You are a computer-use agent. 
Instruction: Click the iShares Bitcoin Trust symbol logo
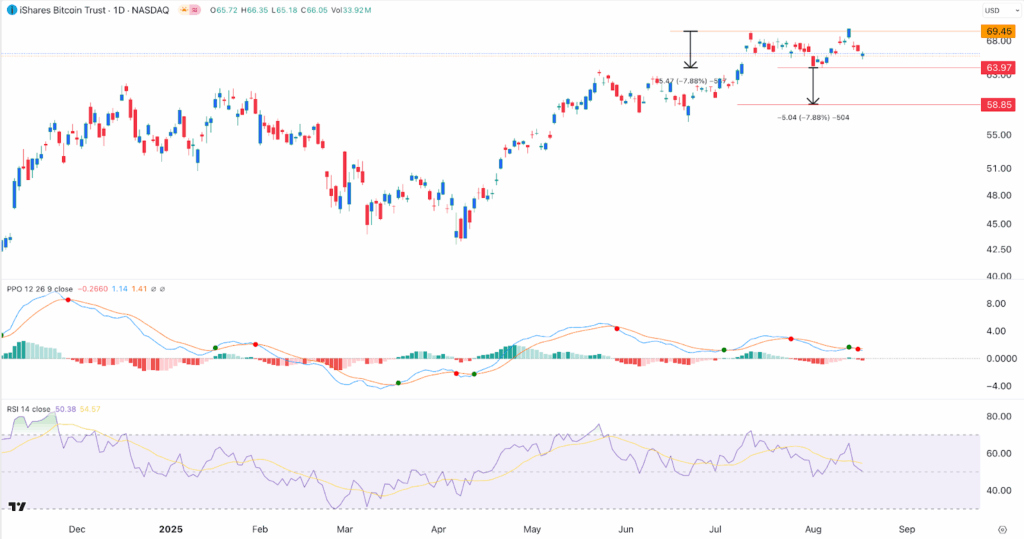click(12, 10)
